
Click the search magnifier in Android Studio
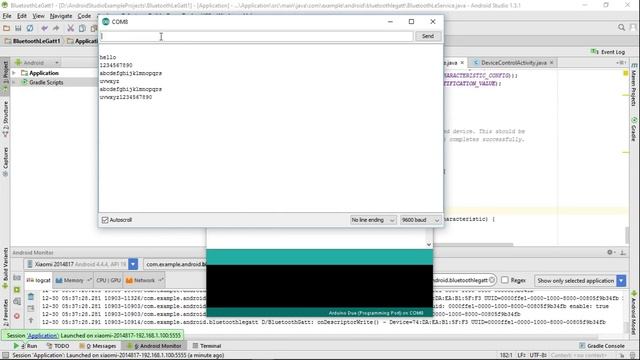point(621,27)
